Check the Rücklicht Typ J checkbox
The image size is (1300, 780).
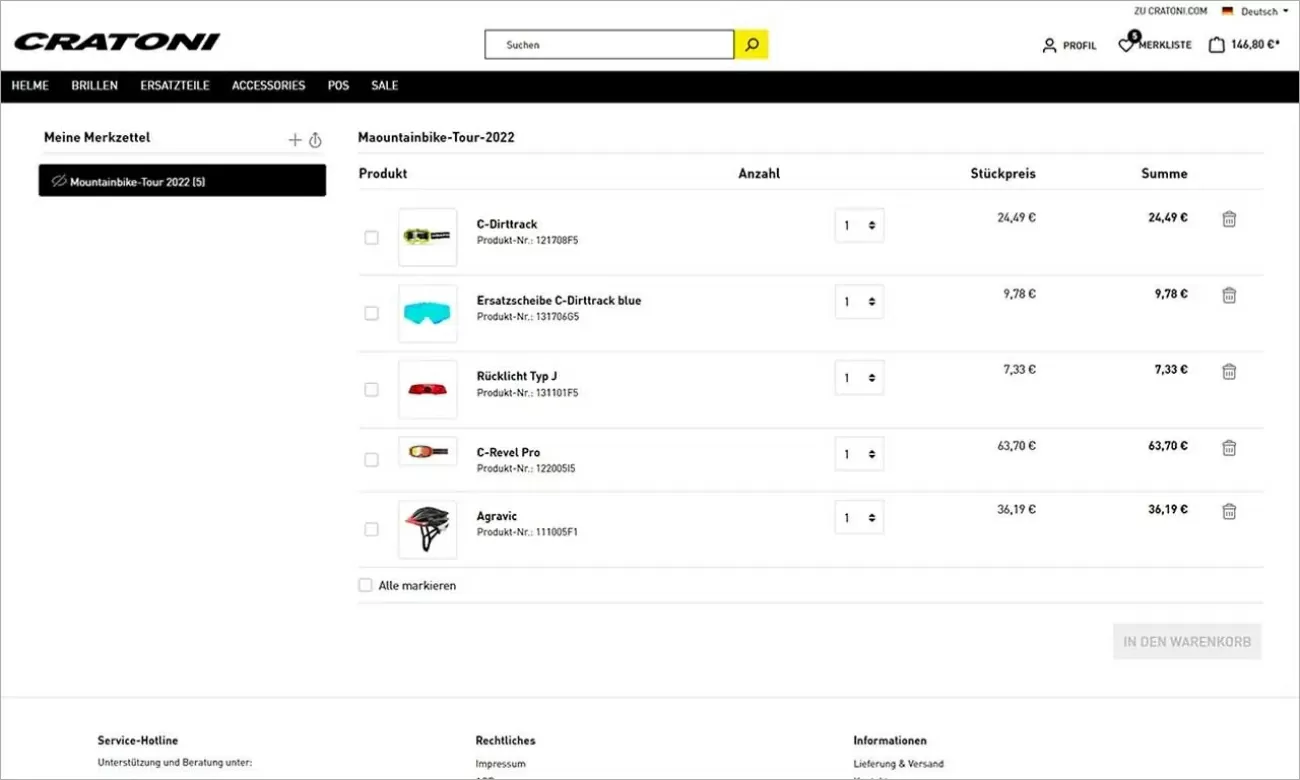coord(371,389)
